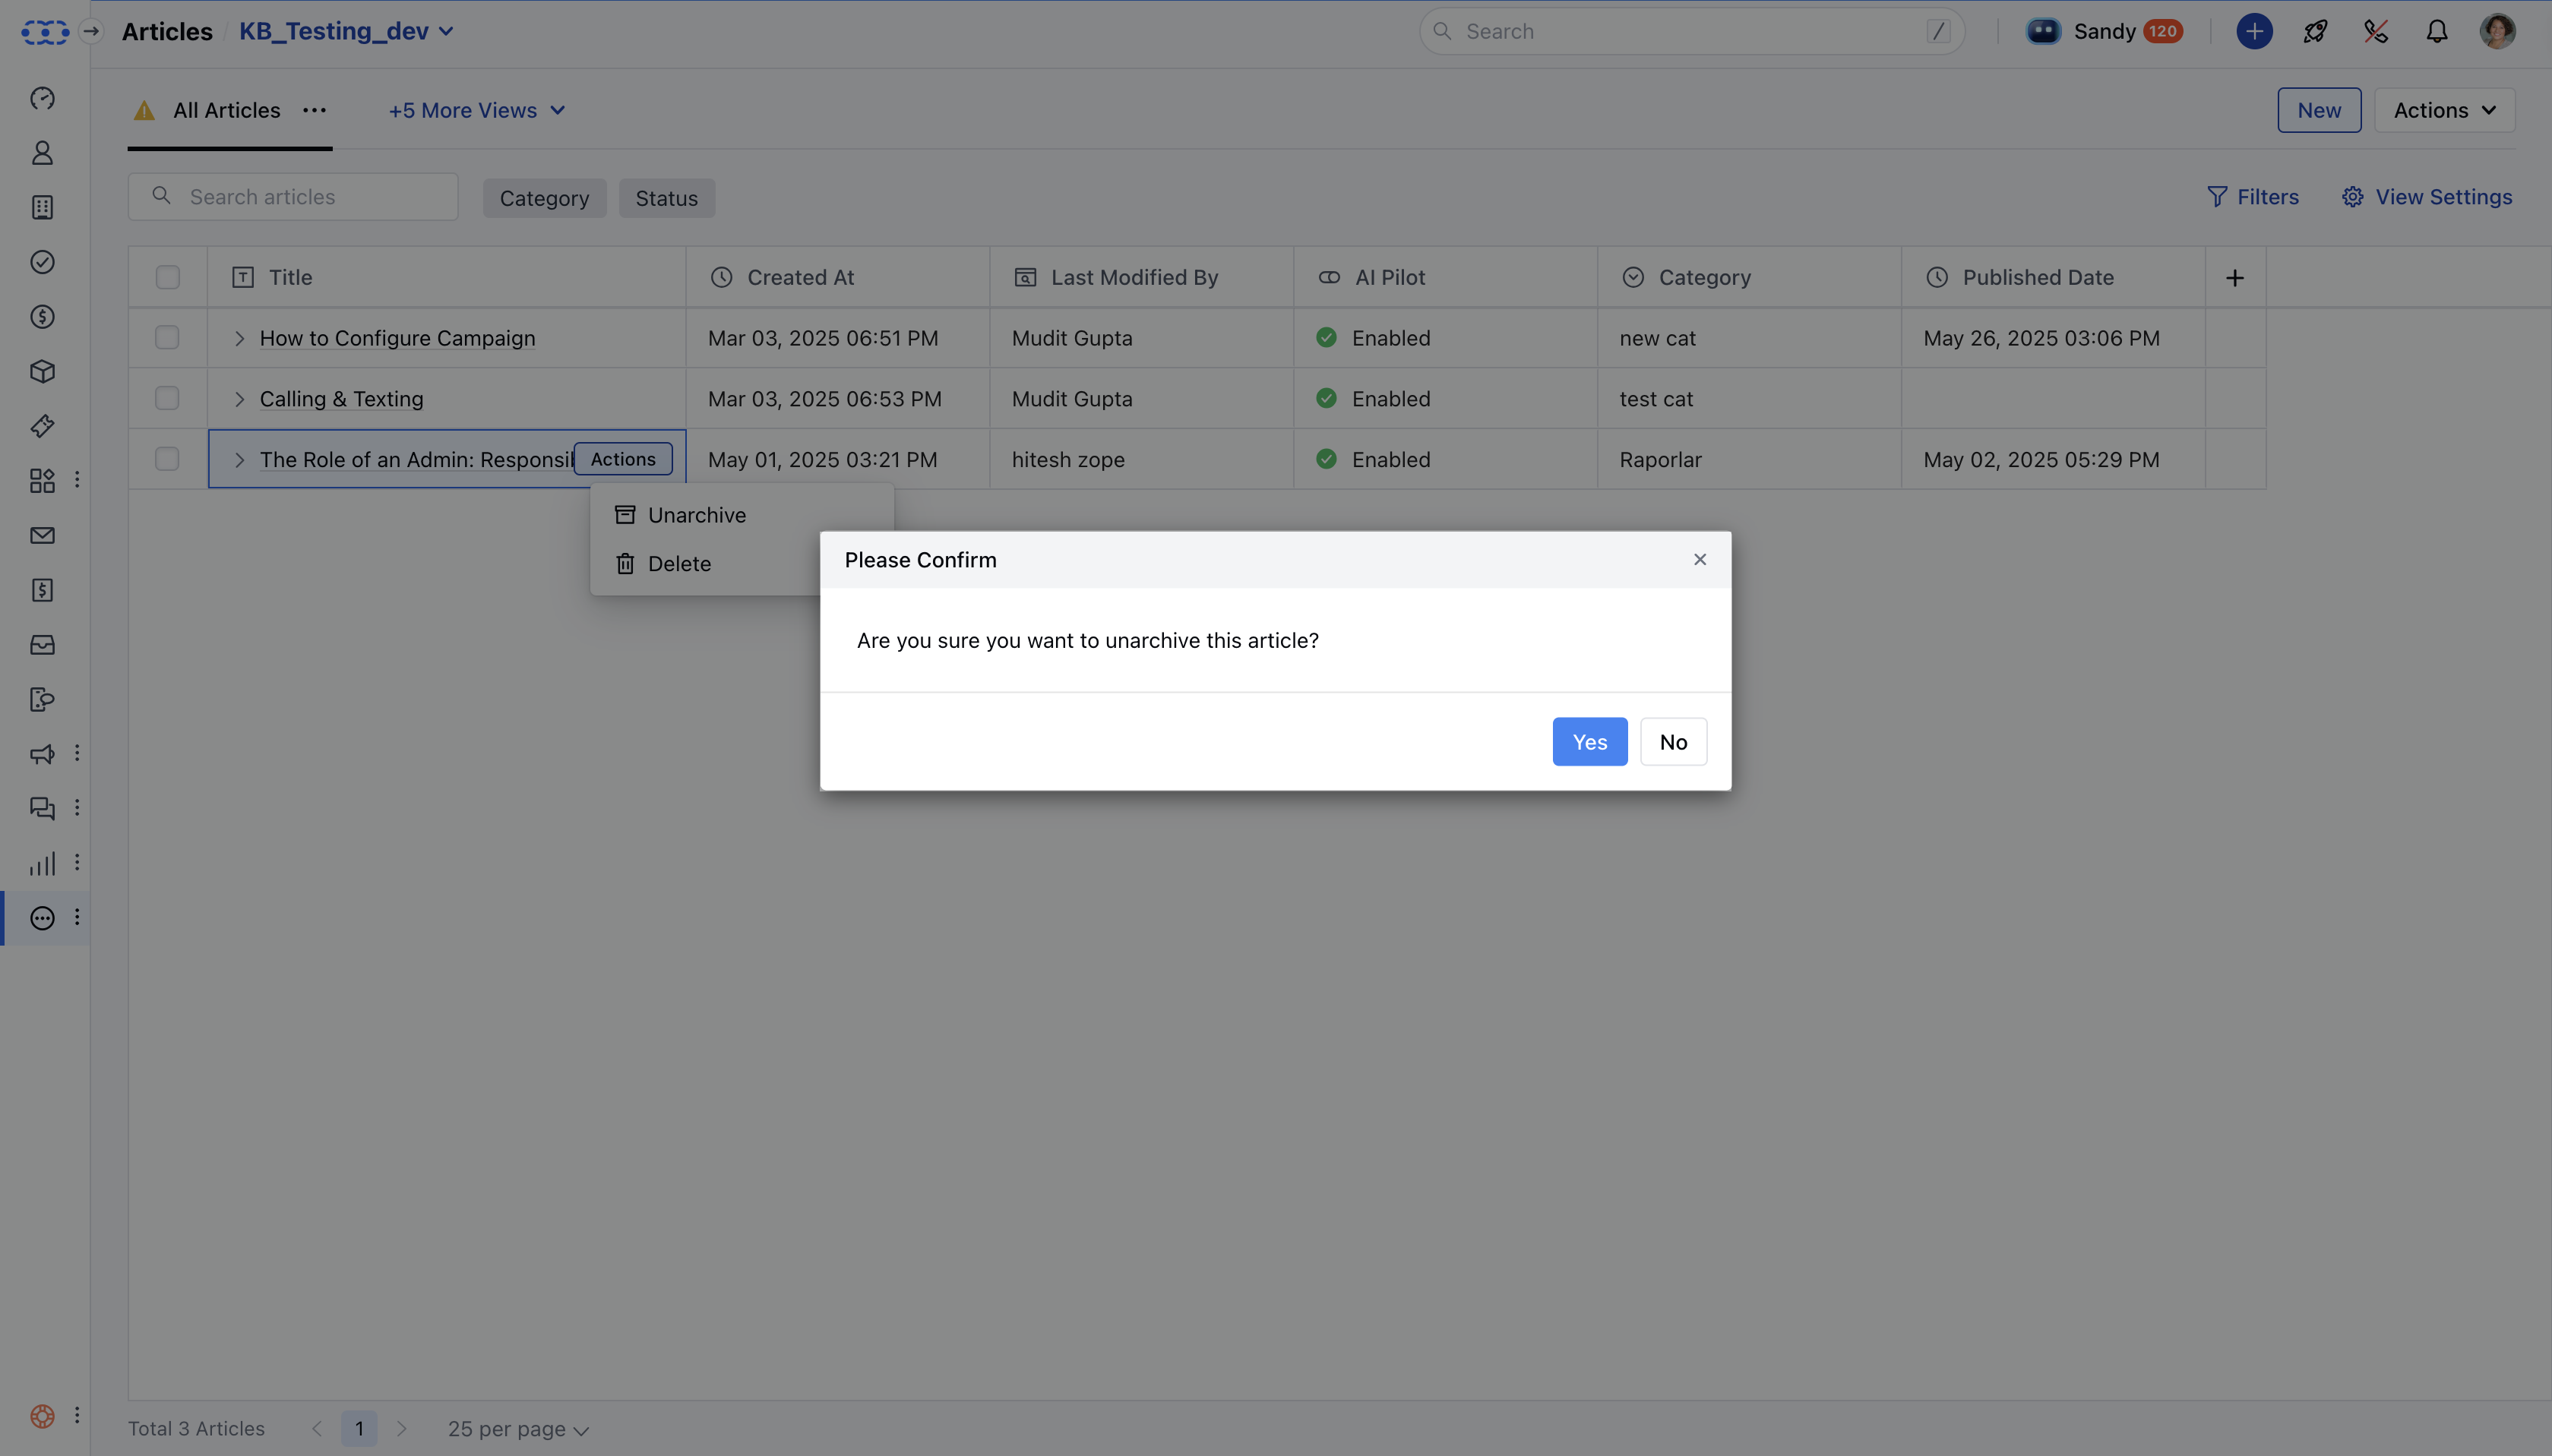The image size is (2552, 1456).
Task: Click the Search articles input field
Action: [310, 197]
